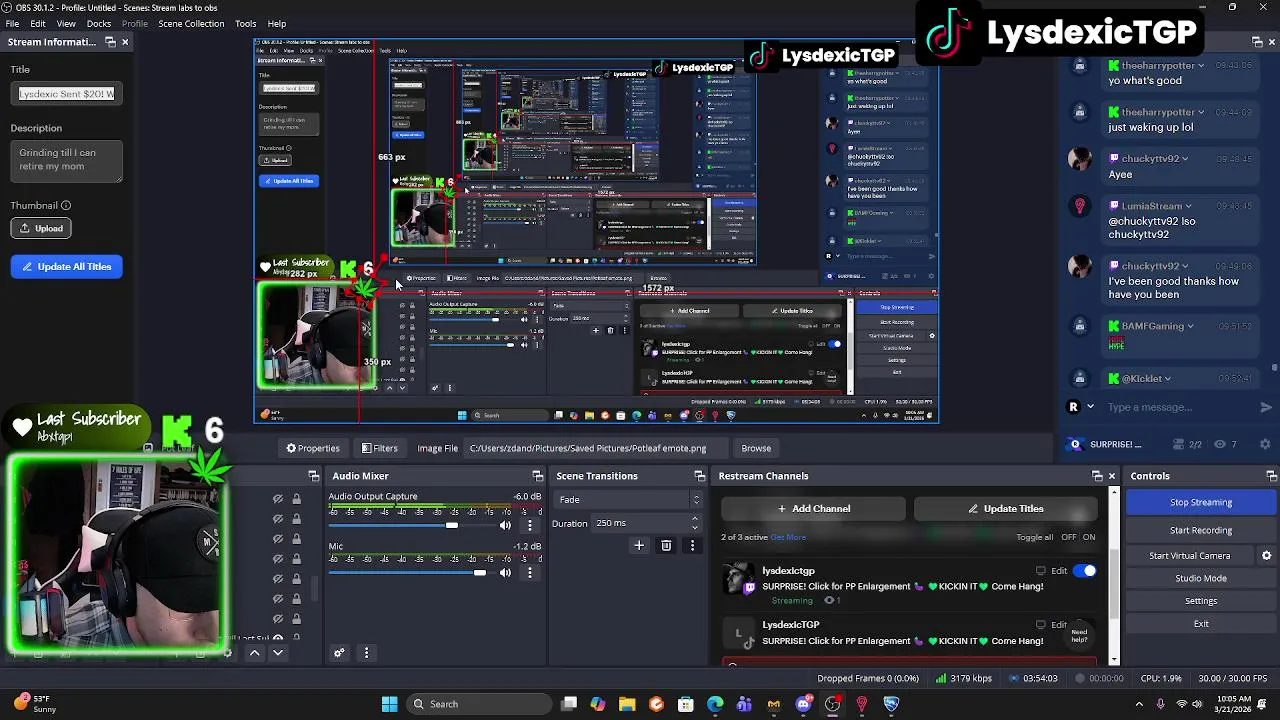Image resolution: width=1280 pixels, height=720 pixels.
Task: Mute the Mic speaker icon
Action: click(x=505, y=573)
